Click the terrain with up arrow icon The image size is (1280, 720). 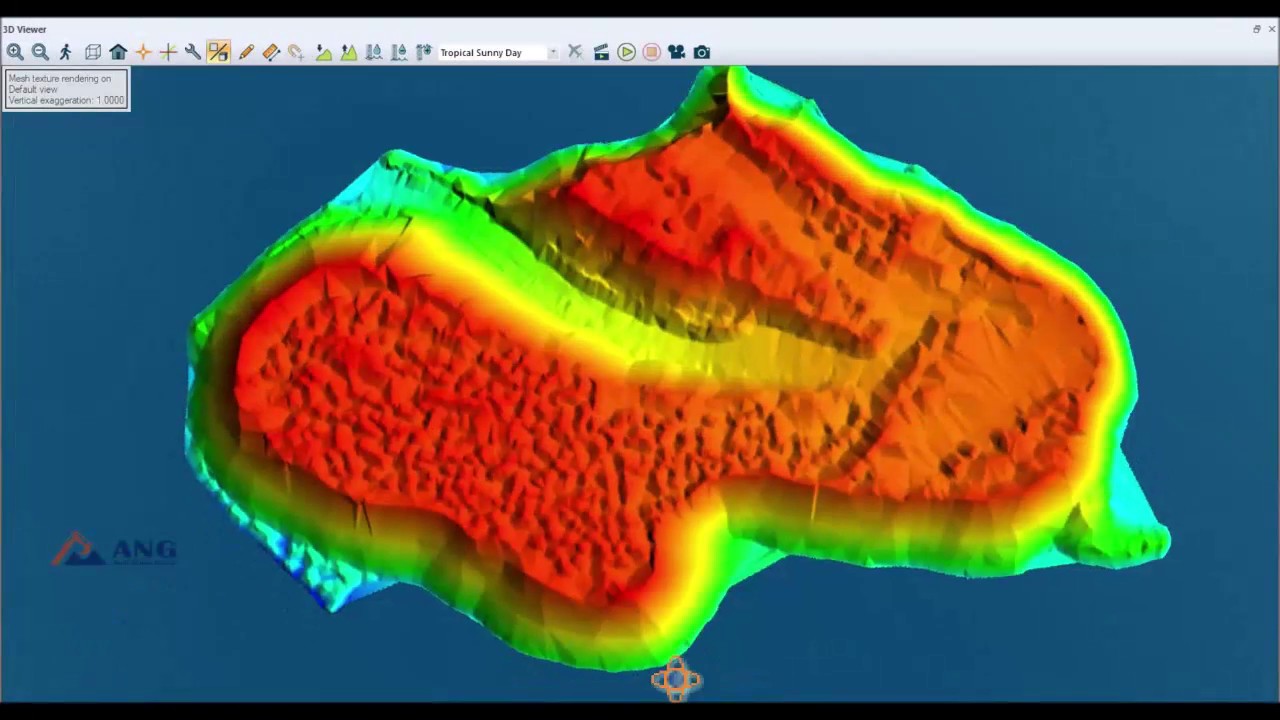[349, 52]
